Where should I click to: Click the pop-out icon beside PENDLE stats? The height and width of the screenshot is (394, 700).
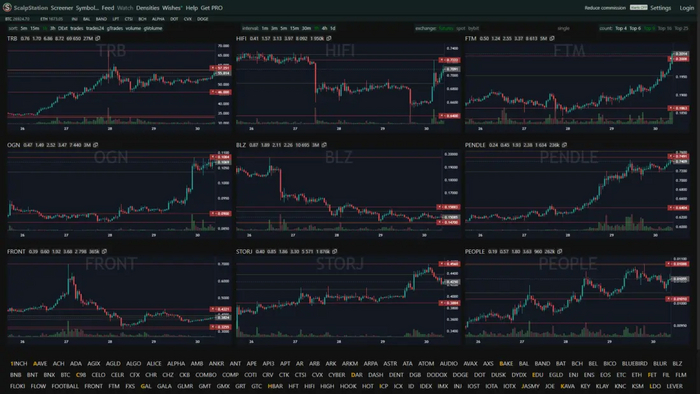coord(564,145)
